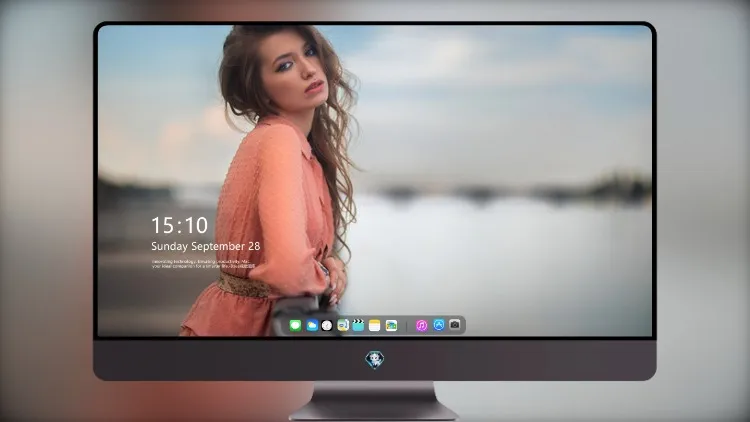This screenshot has width=750, height=422.
Task: Open the Weather app in the dock
Action: click(312, 325)
